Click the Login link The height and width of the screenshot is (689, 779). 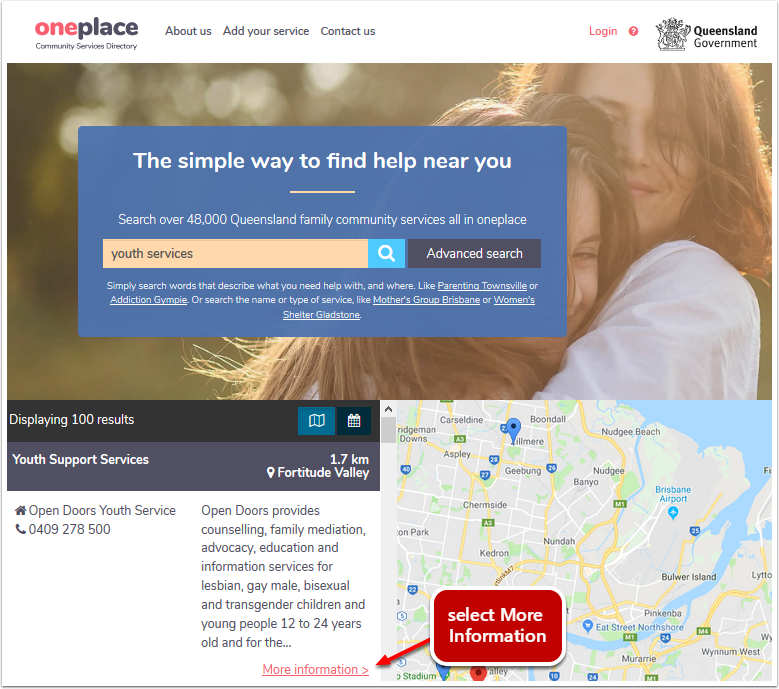click(603, 31)
